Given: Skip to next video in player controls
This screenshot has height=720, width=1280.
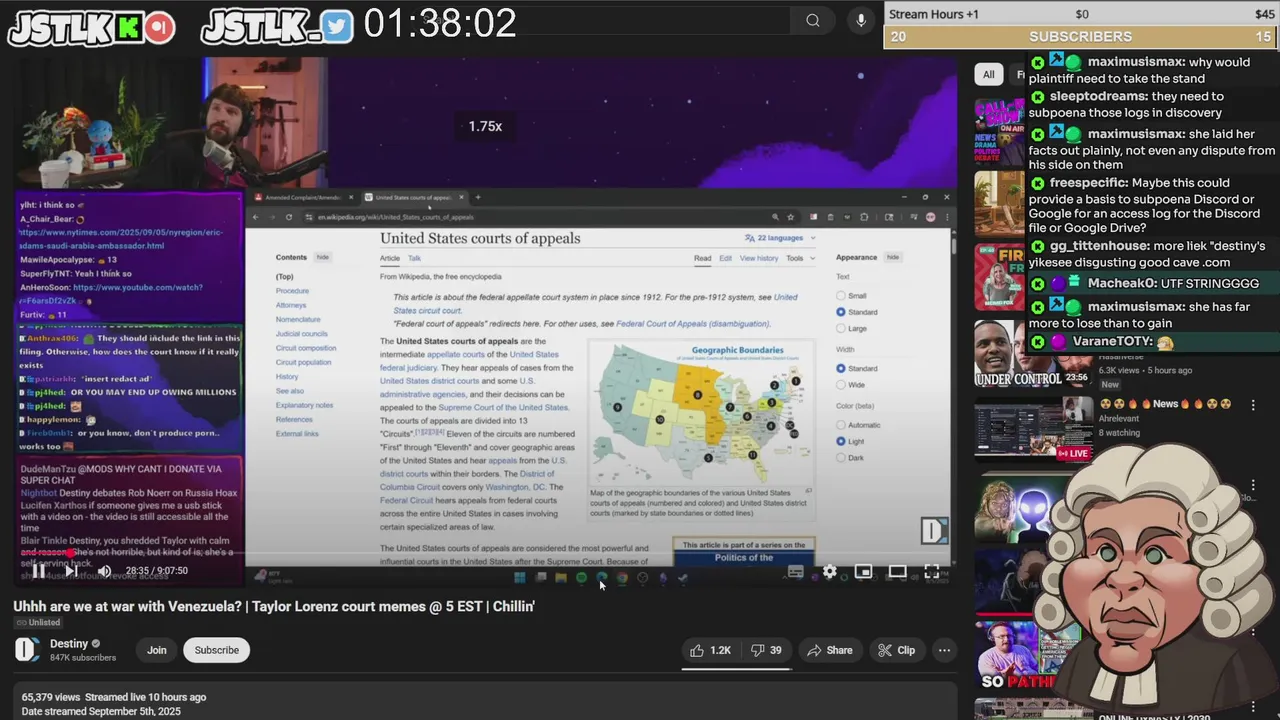Looking at the screenshot, I should click(72, 571).
